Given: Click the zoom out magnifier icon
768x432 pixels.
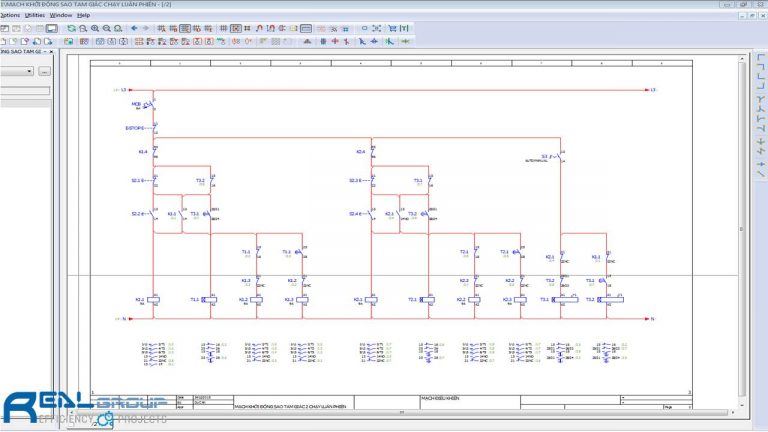Looking at the screenshot, I should (106, 28).
